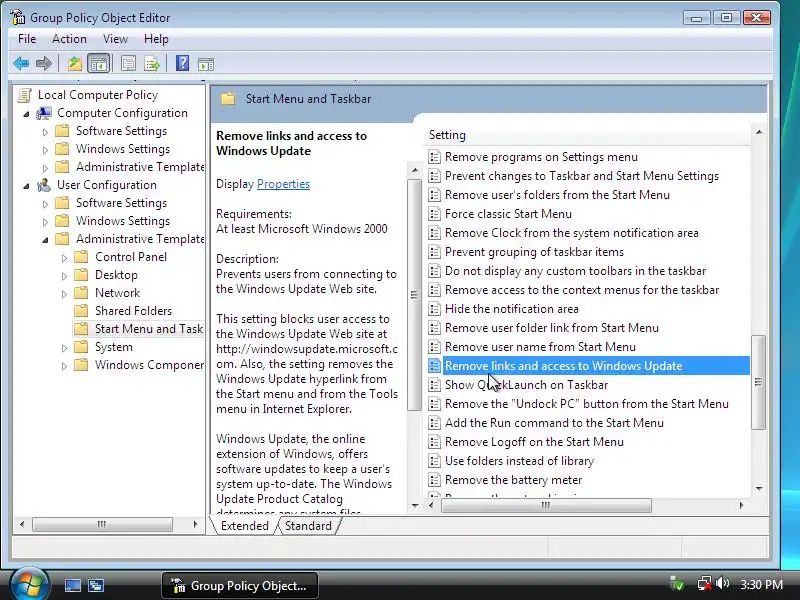
Task: Open the Windows Start orb
Action: click(x=29, y=584)
